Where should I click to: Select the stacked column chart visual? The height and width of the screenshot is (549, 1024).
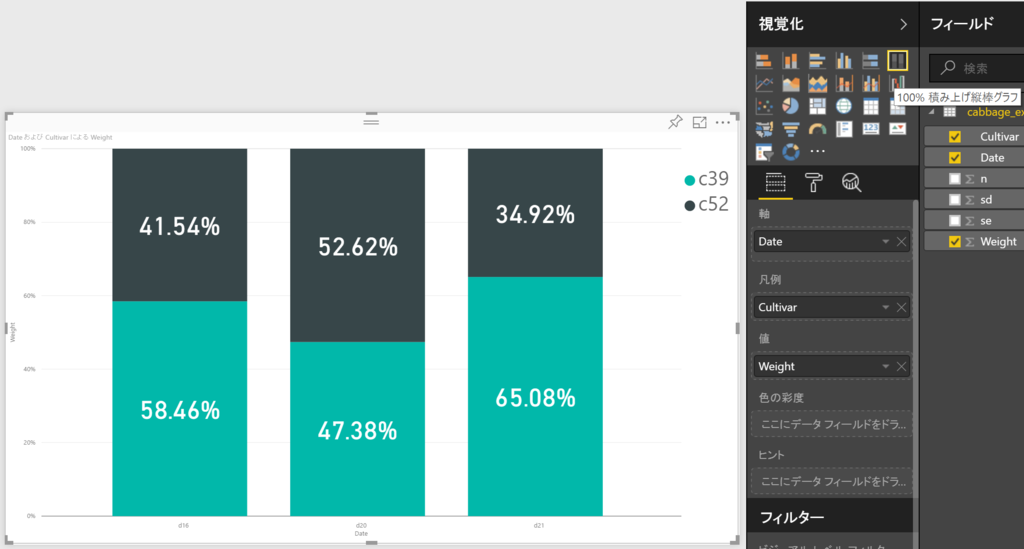point(790,61)
